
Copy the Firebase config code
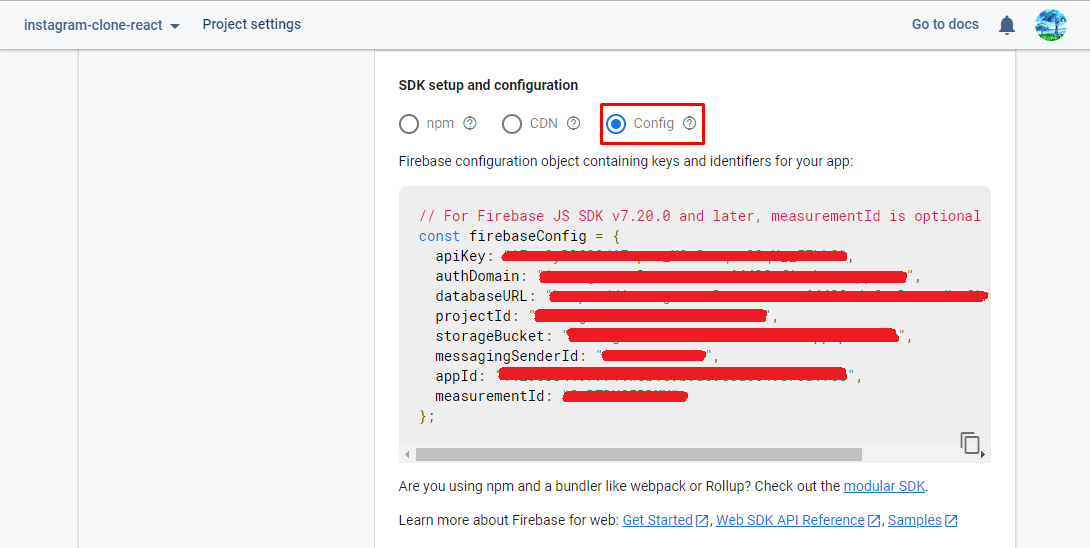click(970, 443)
